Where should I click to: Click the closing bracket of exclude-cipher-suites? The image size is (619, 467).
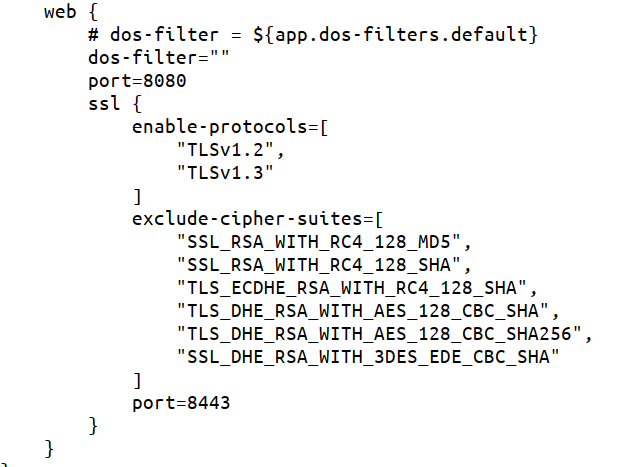click(137, 378)
